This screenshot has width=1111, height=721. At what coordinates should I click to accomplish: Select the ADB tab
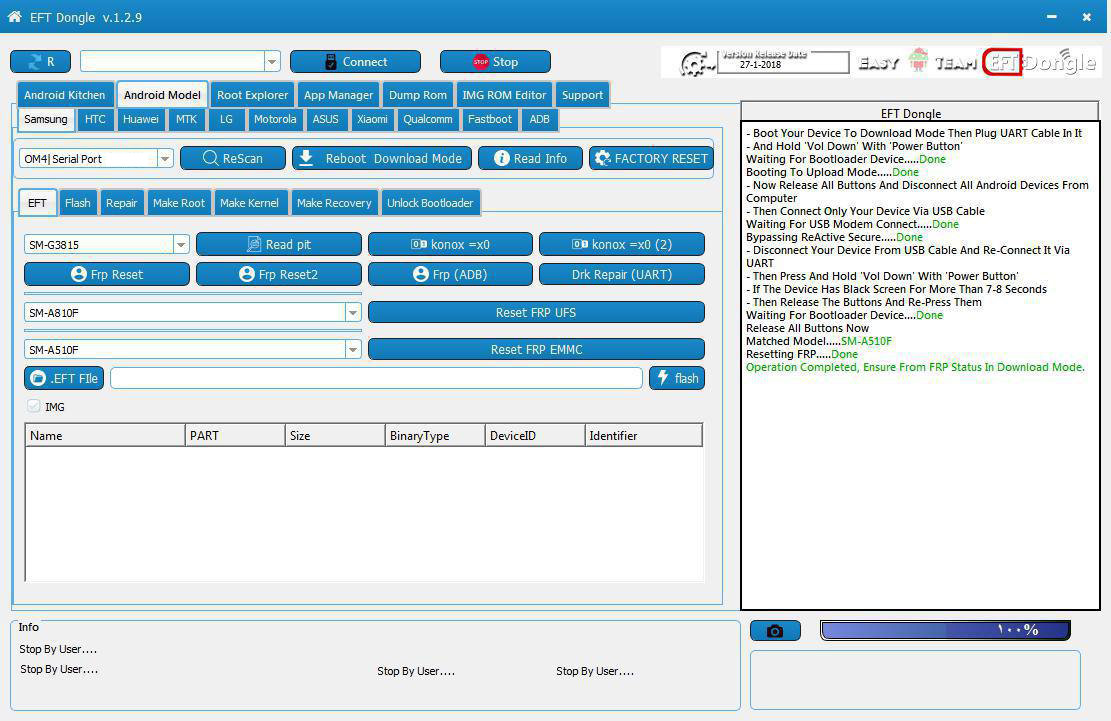click(x=539, y=119)
